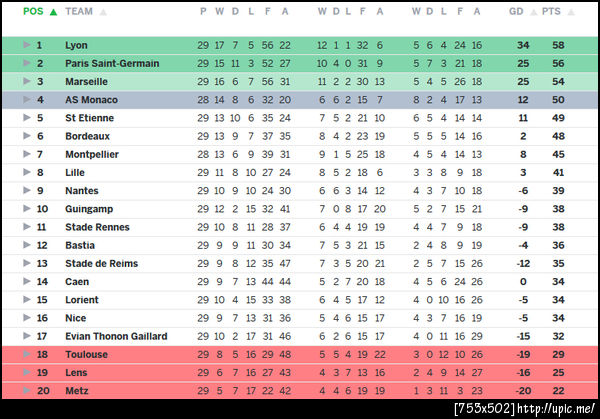Expand the Lyon row triangle
Screen dimensions: 600x419
click(x=27, y=45)
